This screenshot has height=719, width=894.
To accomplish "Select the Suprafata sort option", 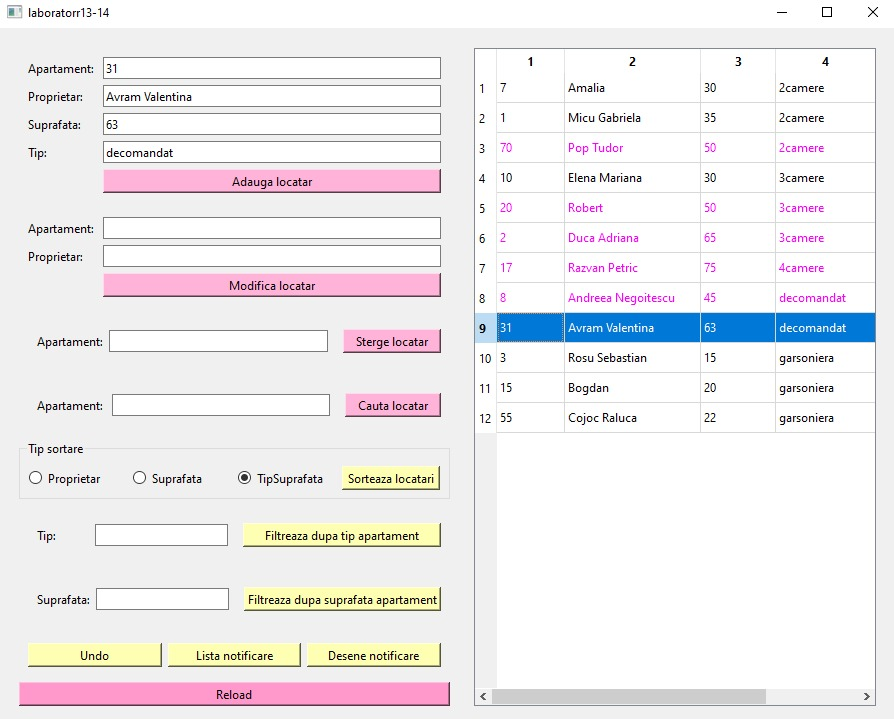I will click(x=139, y=478).
